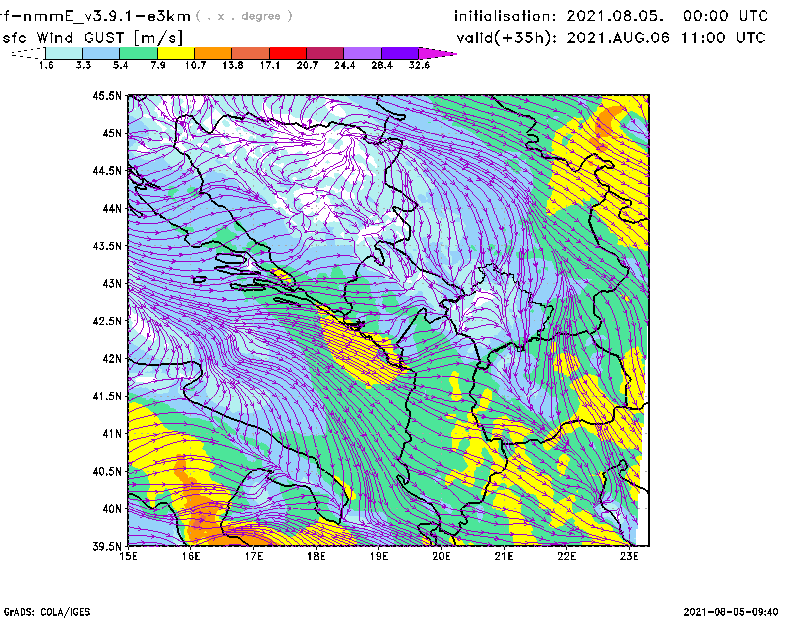Click the 42N latitude axis label
This screenshot has height=618, width=800.
(112, 358)
